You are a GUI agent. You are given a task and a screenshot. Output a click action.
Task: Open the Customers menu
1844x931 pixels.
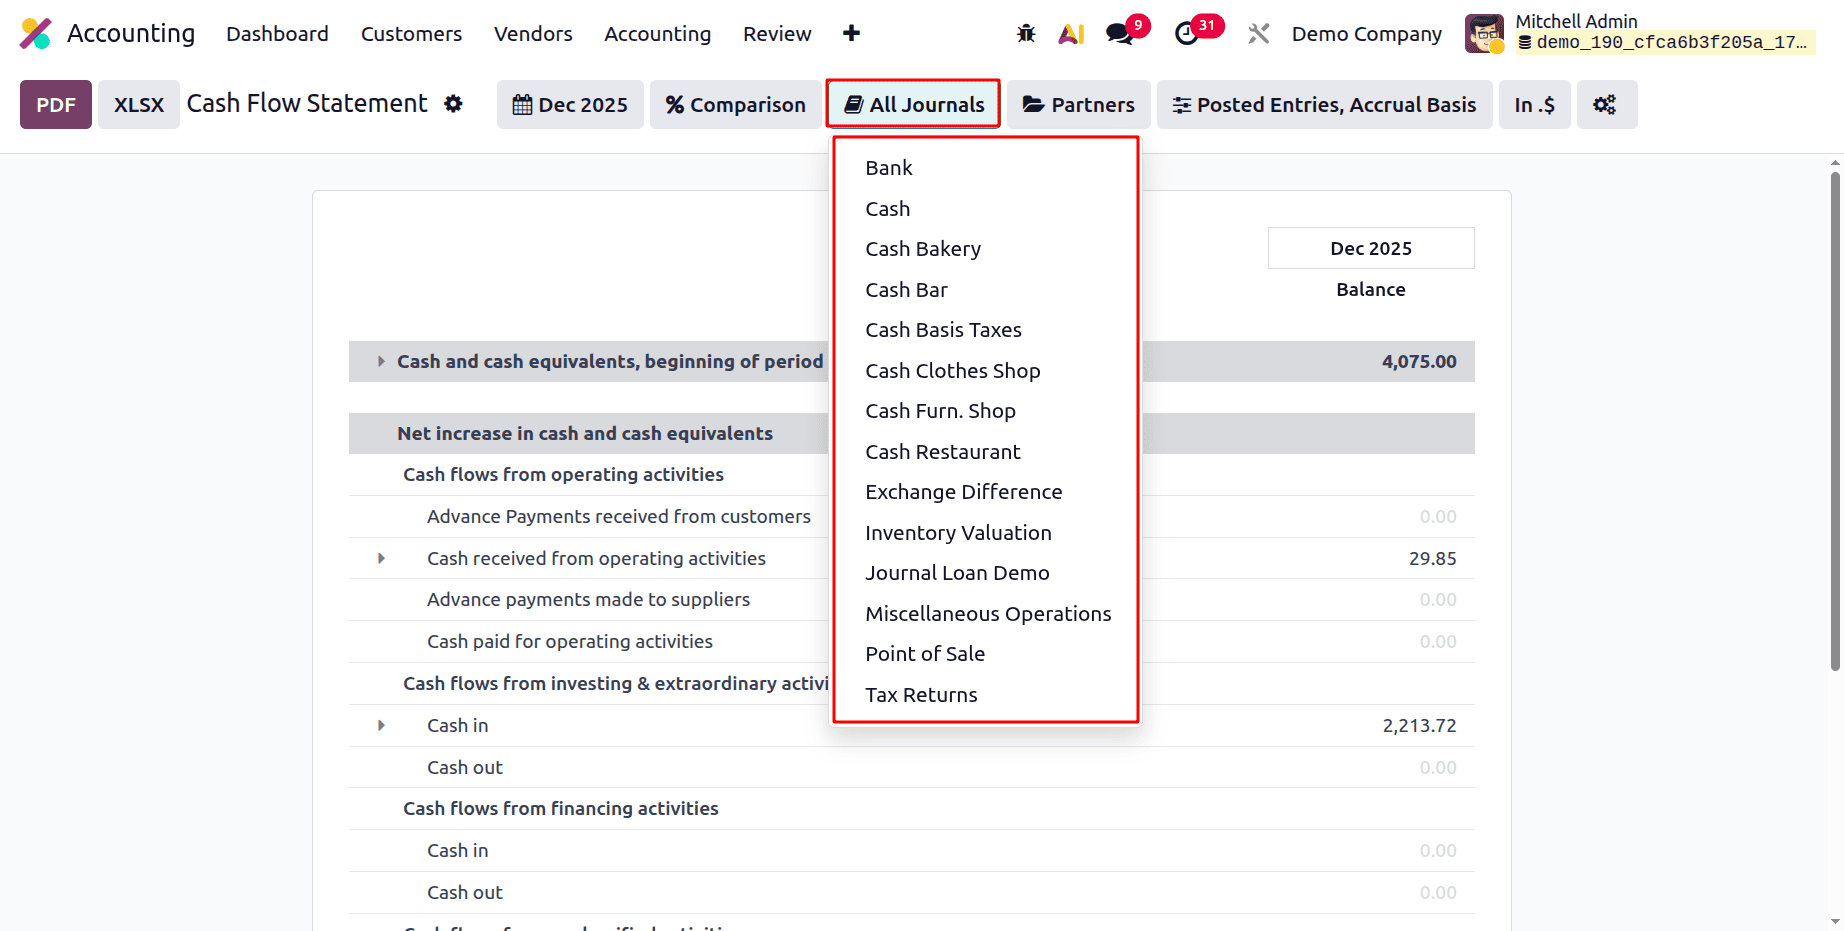click(411, 33)
